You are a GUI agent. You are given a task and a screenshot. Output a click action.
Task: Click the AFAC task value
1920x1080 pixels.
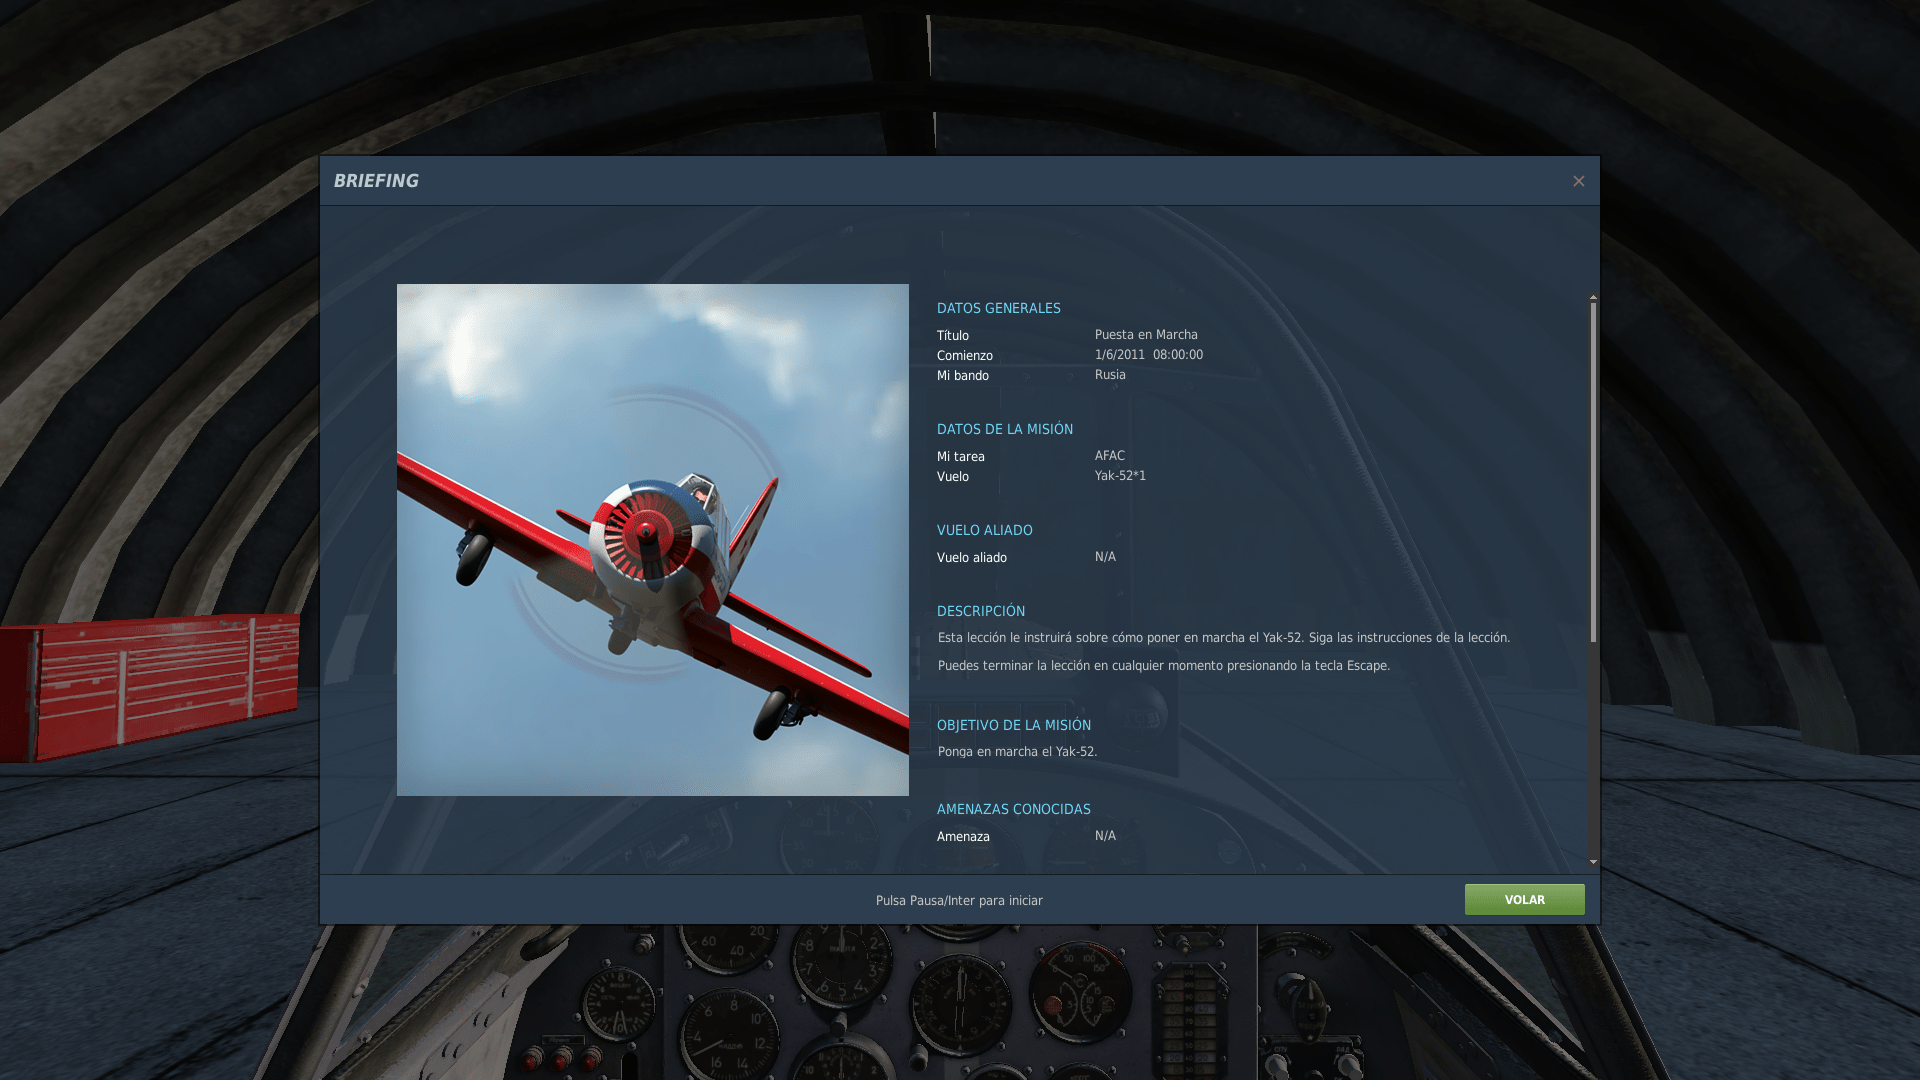(x=1109, y=456)
